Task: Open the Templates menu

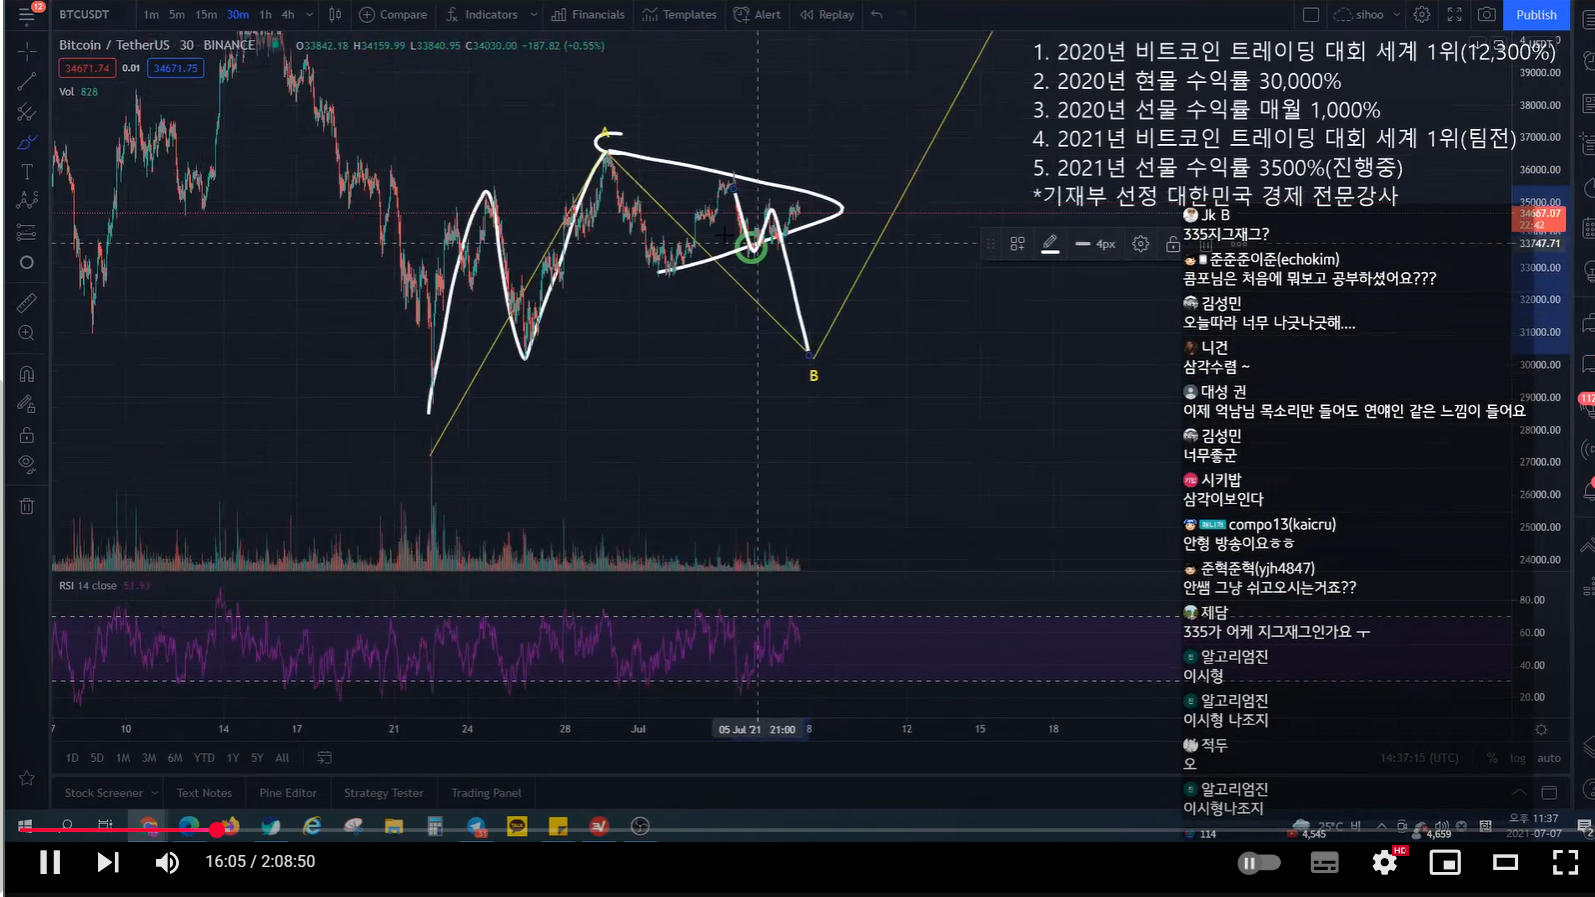Action: point(679,15)
